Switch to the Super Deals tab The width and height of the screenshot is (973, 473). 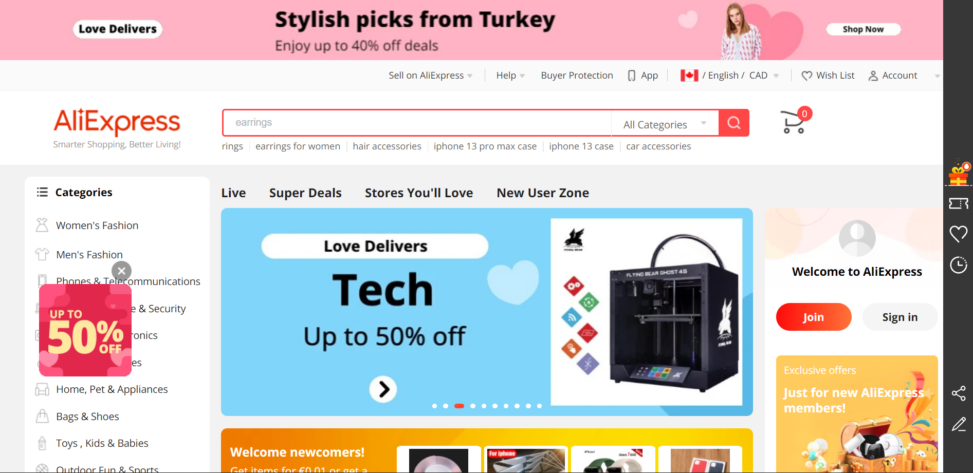click(305, 193)
